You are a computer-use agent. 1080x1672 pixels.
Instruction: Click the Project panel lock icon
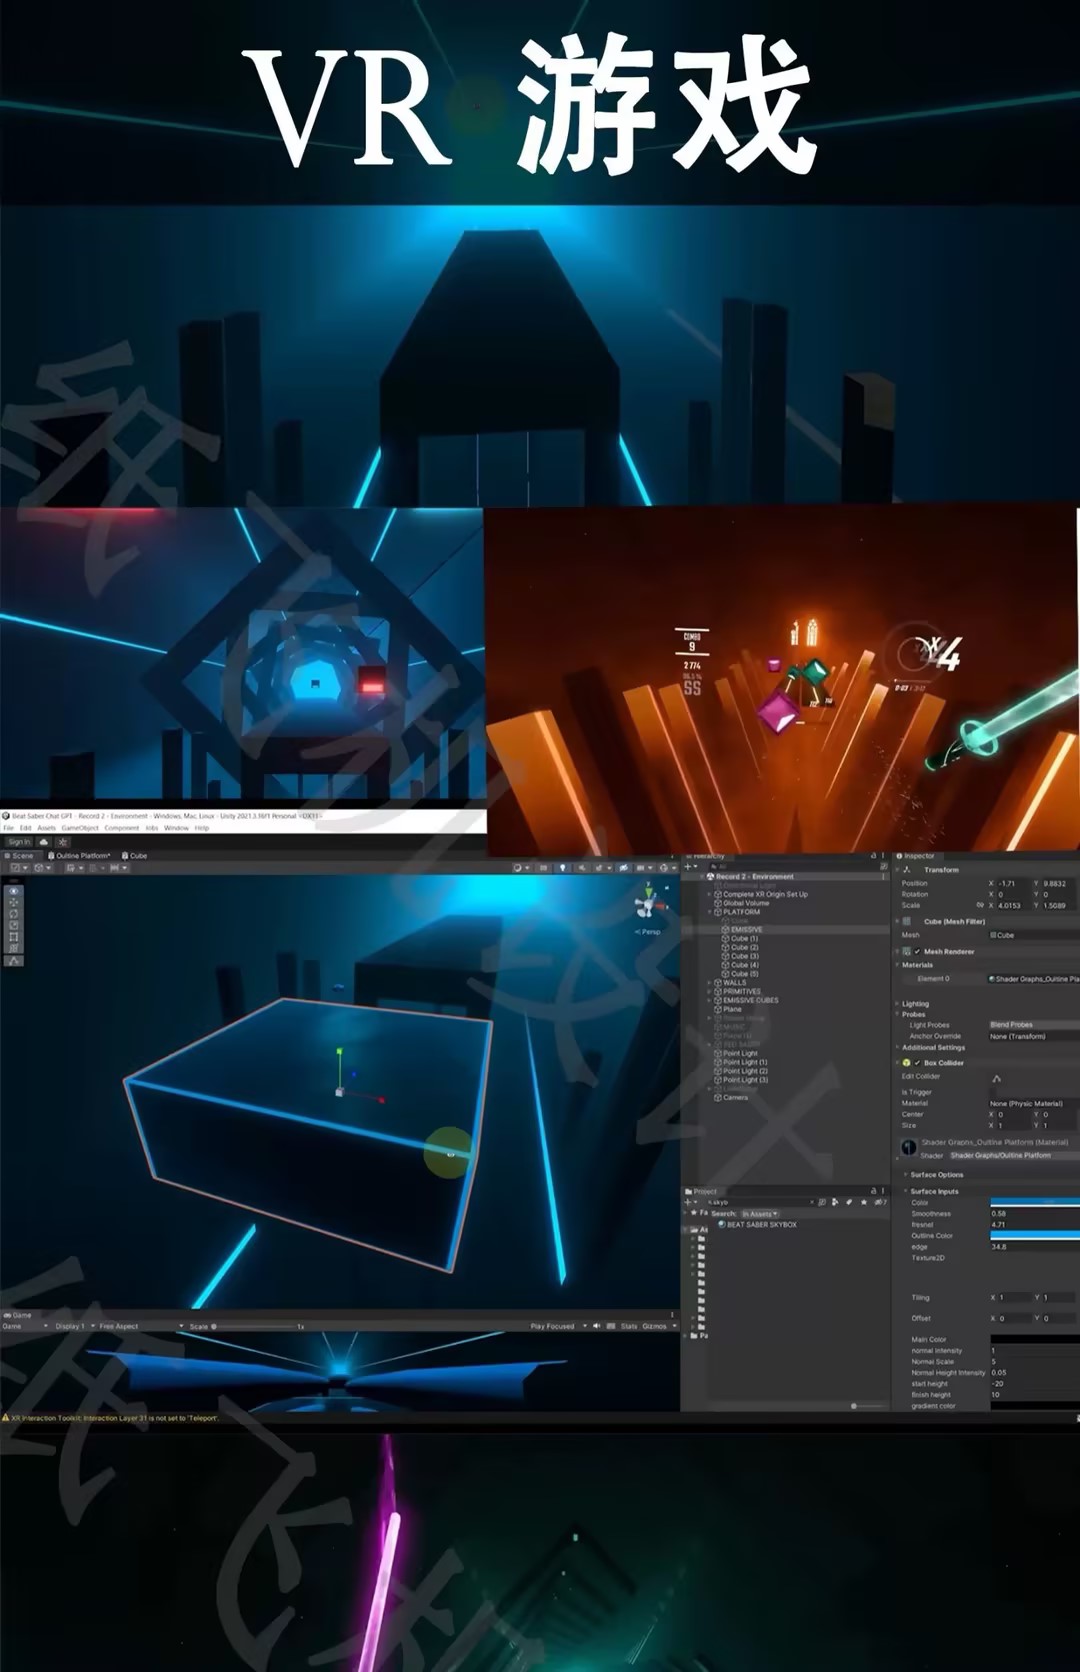(873, 1191)
